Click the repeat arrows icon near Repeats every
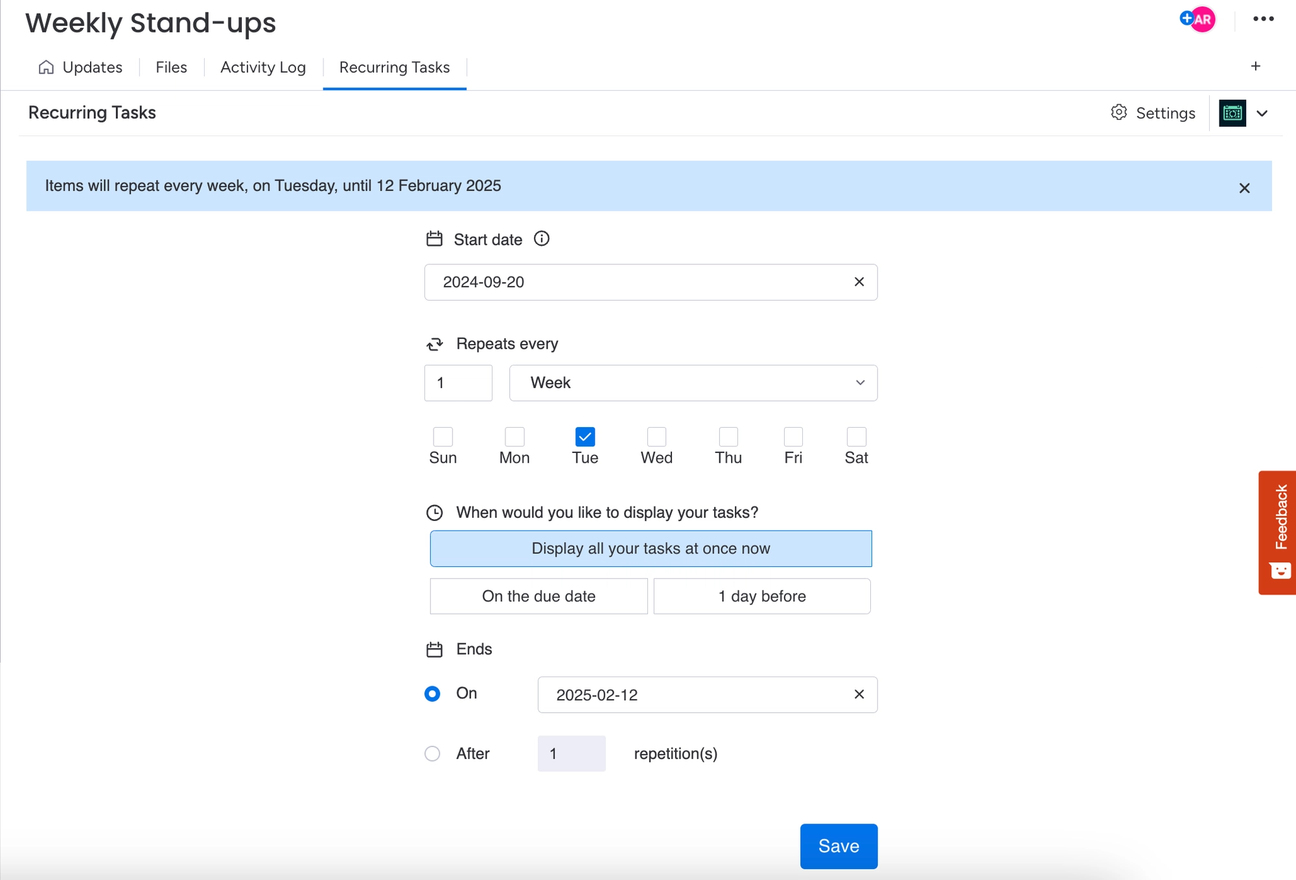The image size is (1296, 880). click(434, 343)
